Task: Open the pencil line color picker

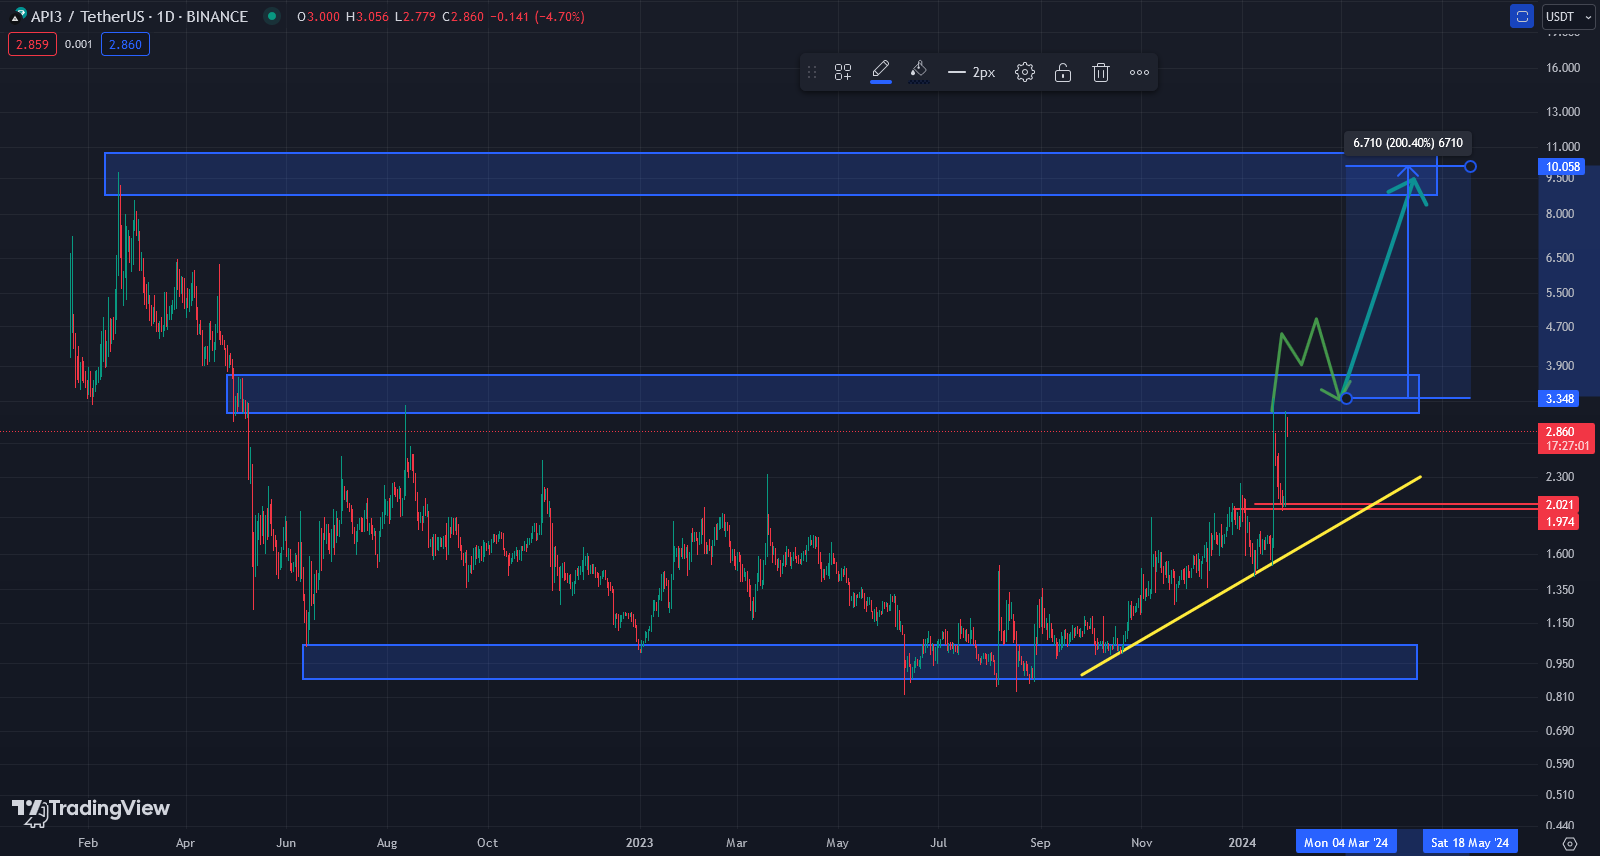Action: click(881, 72)
